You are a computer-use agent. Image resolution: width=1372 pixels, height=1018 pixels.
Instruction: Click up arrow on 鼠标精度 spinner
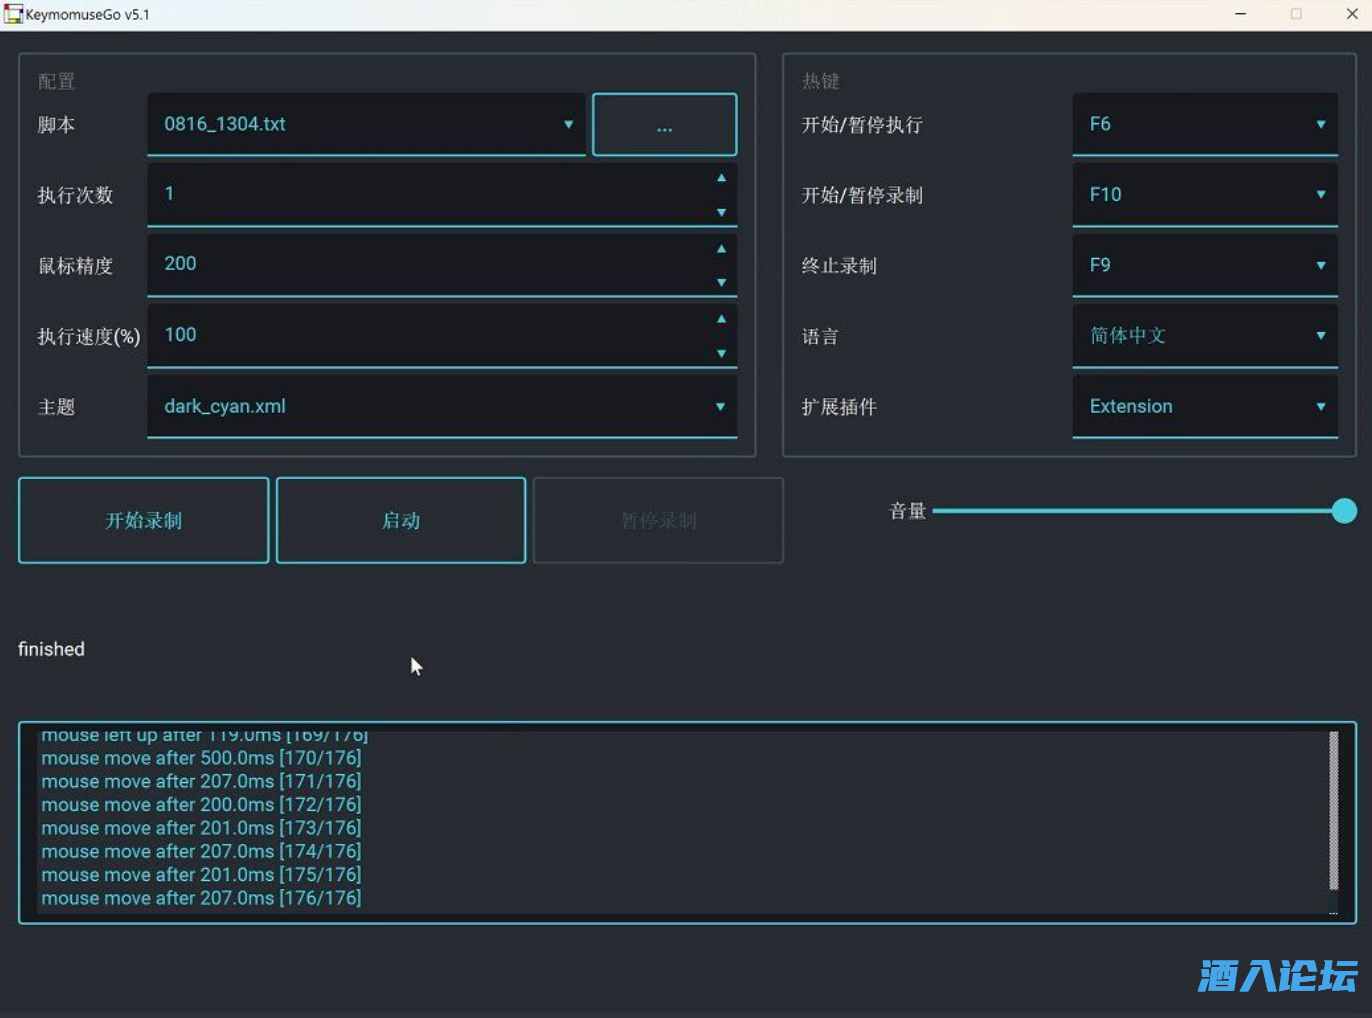click(721, 249)
